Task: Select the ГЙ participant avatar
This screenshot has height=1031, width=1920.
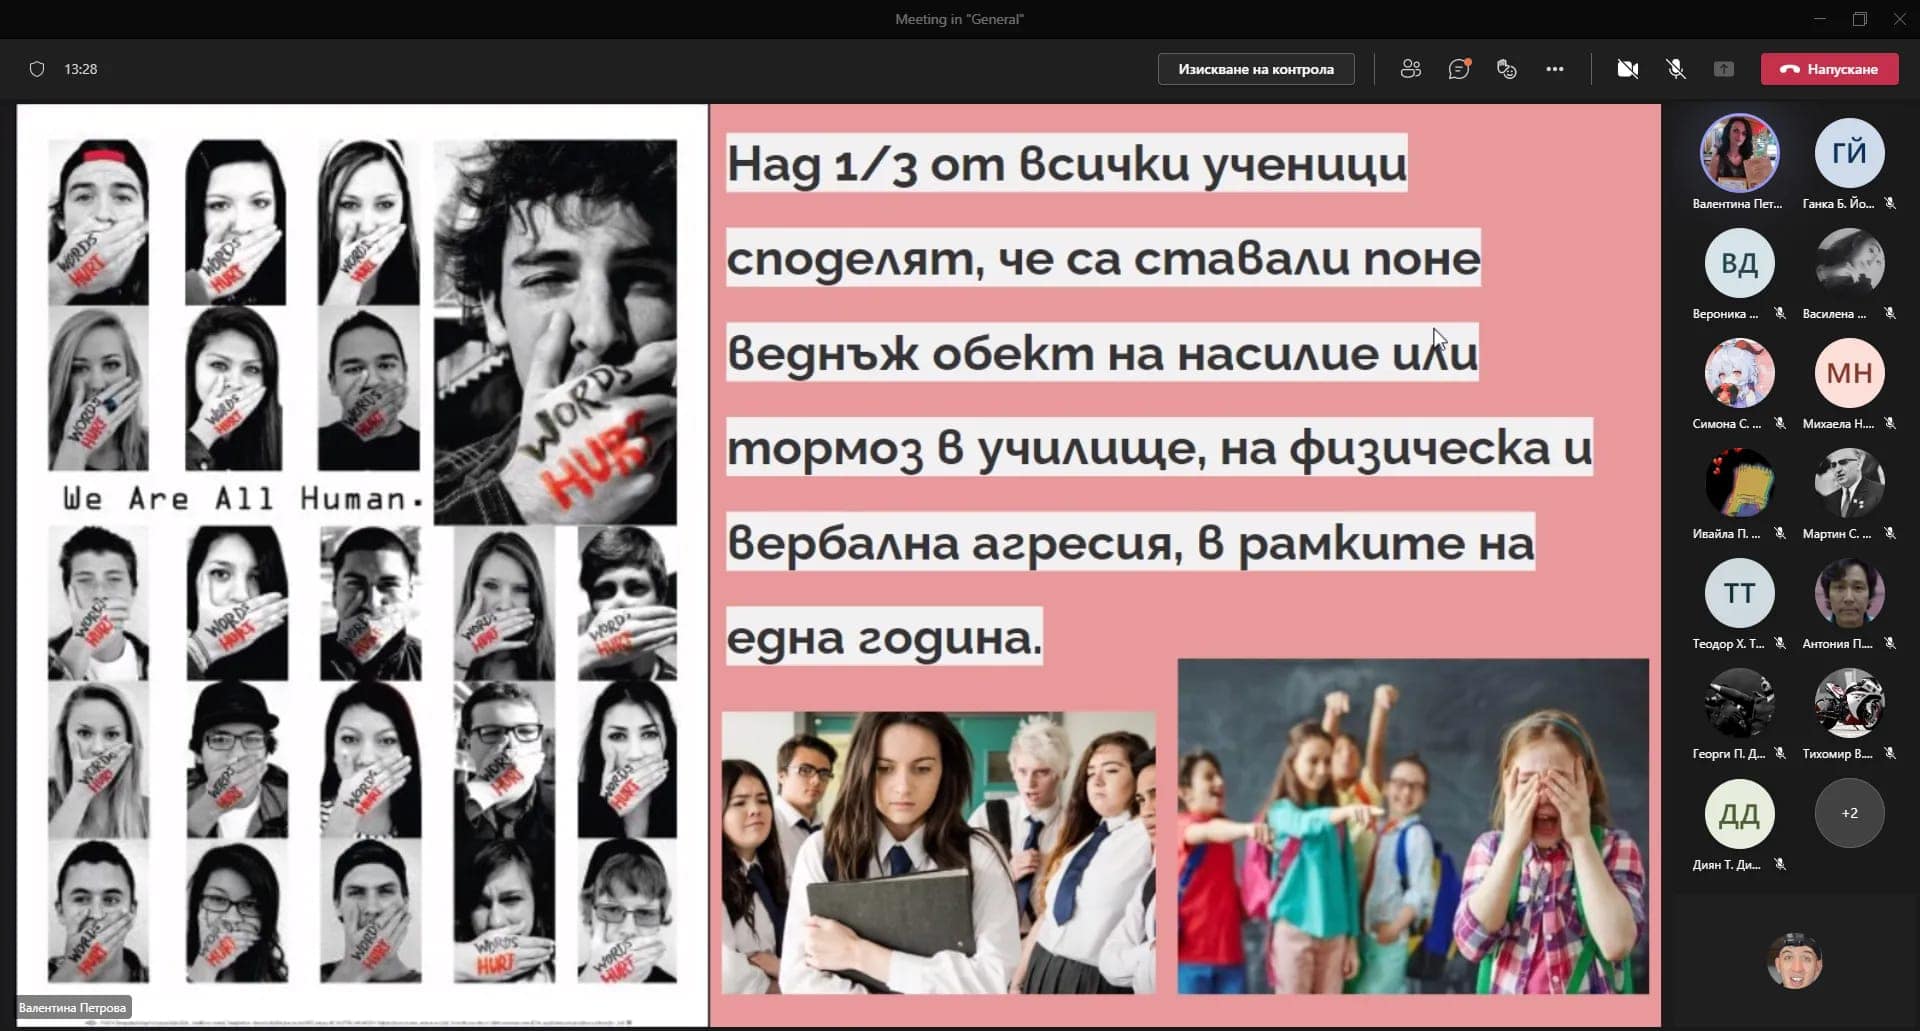Action: pyautogui.click(x=1850, y=153)
